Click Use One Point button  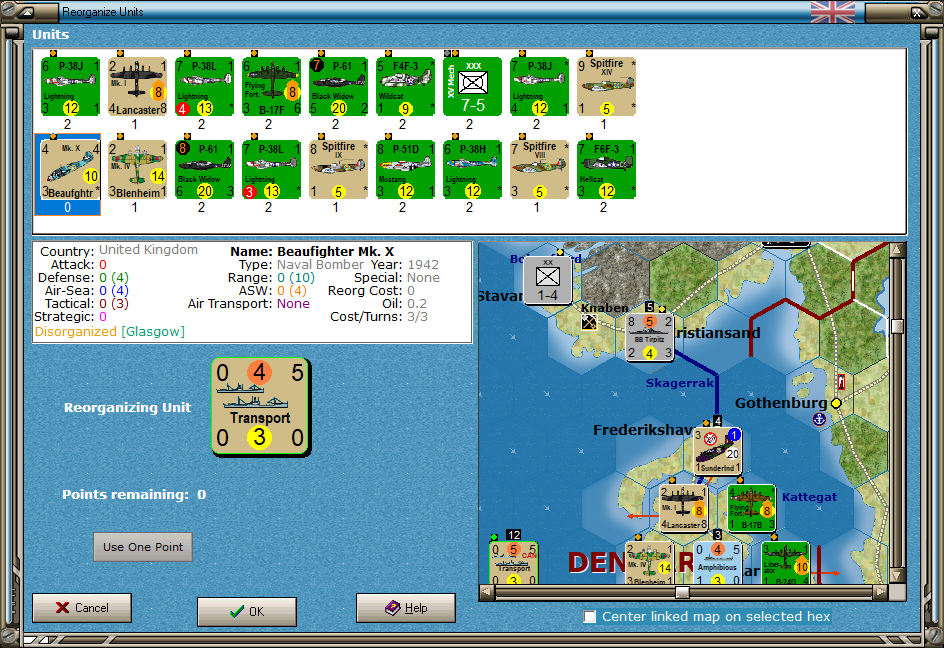143,547
